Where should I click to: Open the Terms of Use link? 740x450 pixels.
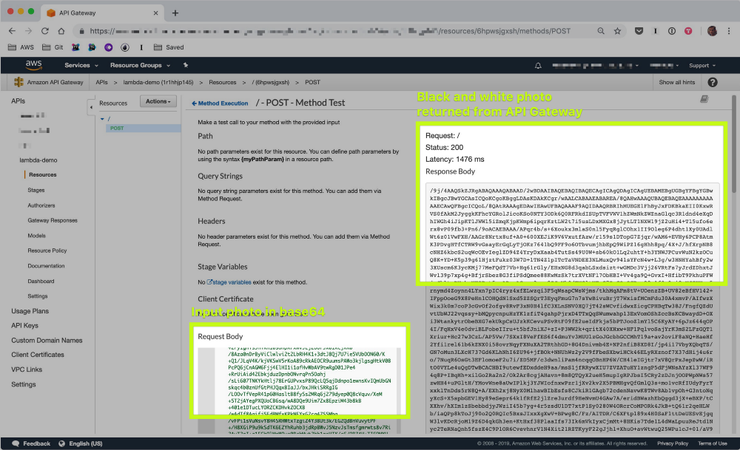point(713,443)
